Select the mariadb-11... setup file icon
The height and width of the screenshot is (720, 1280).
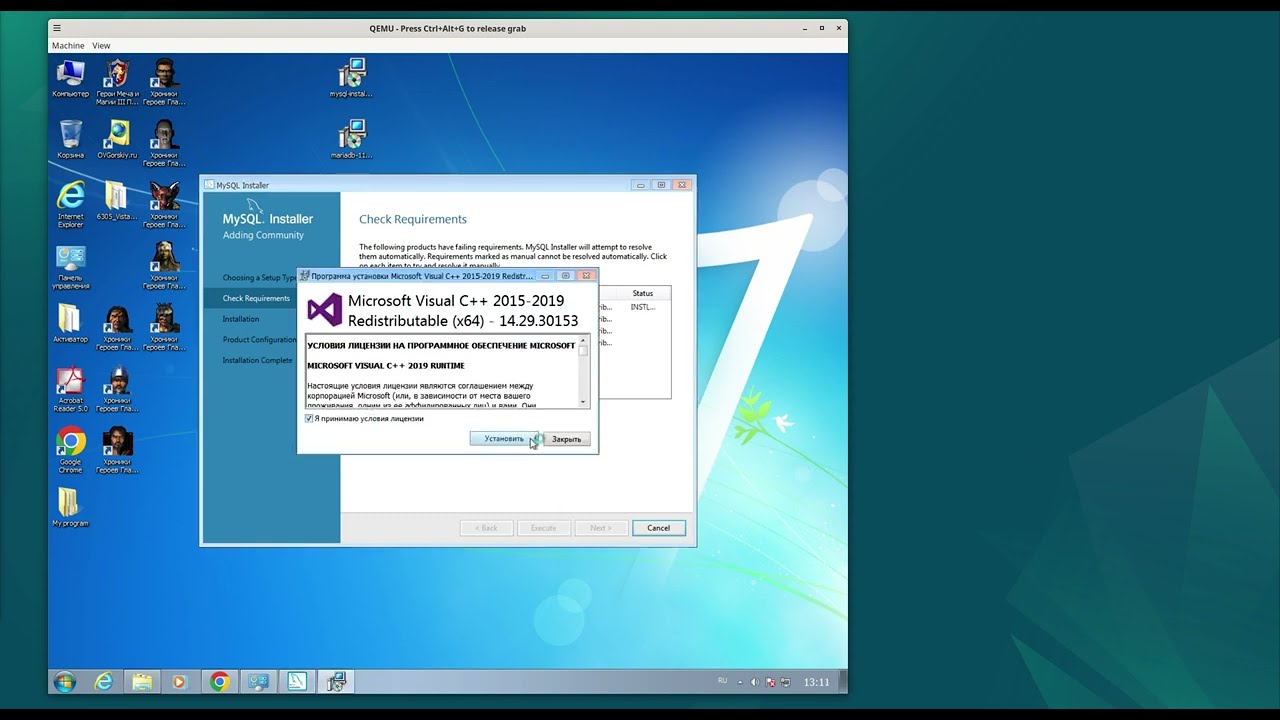(x=351, y=140)
